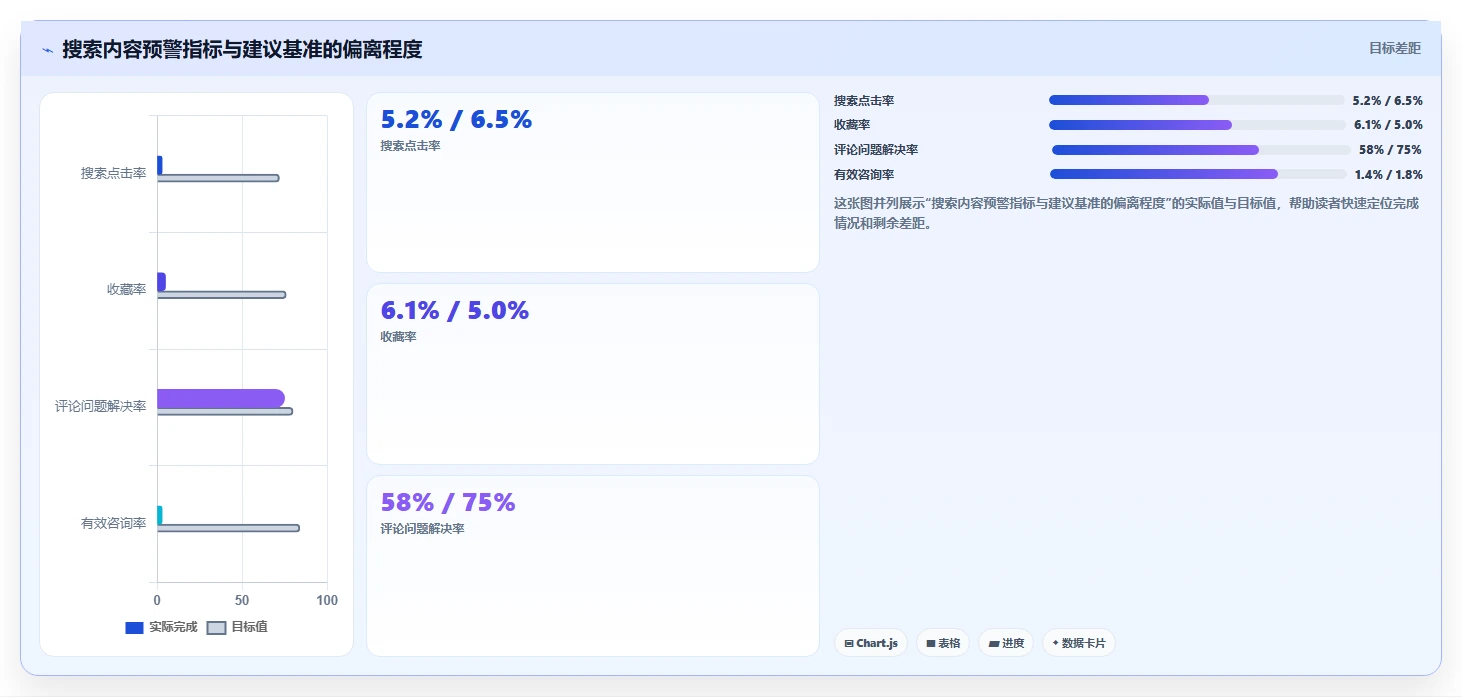Select the 进度 tag

pyautogui.click(x=1006, y=643)
